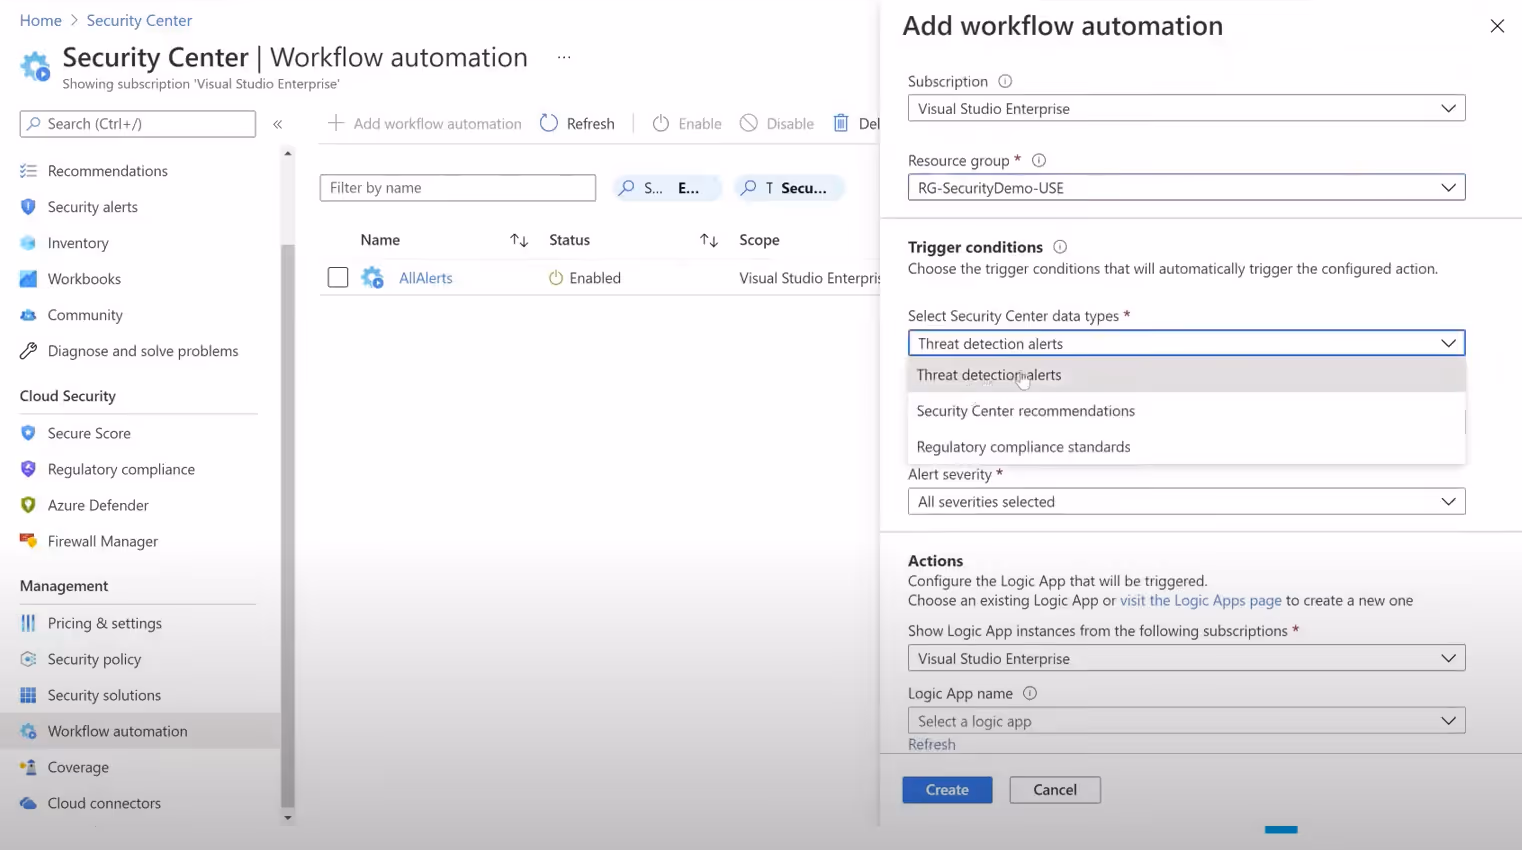Open the ellipsis more options menu

pos(564,58)
